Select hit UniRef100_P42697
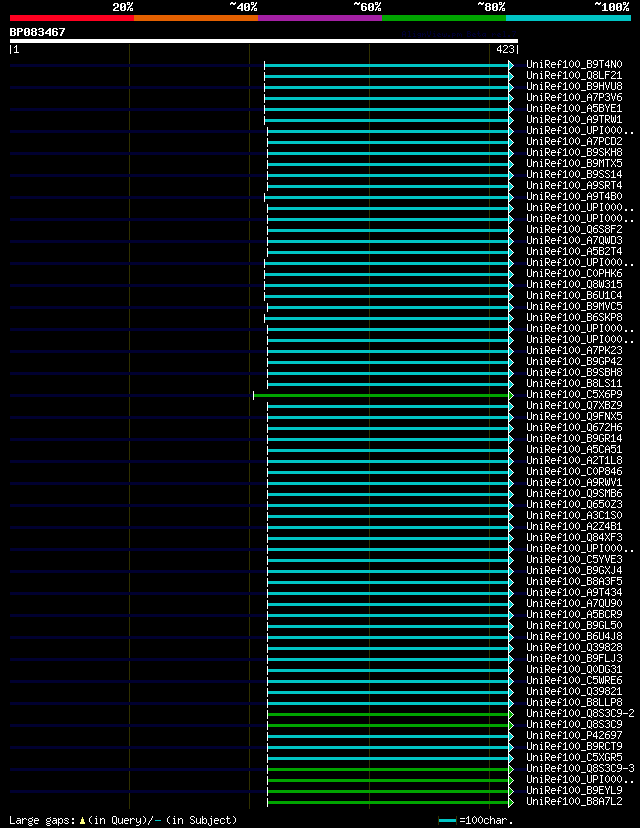 [x=574, y=736]
